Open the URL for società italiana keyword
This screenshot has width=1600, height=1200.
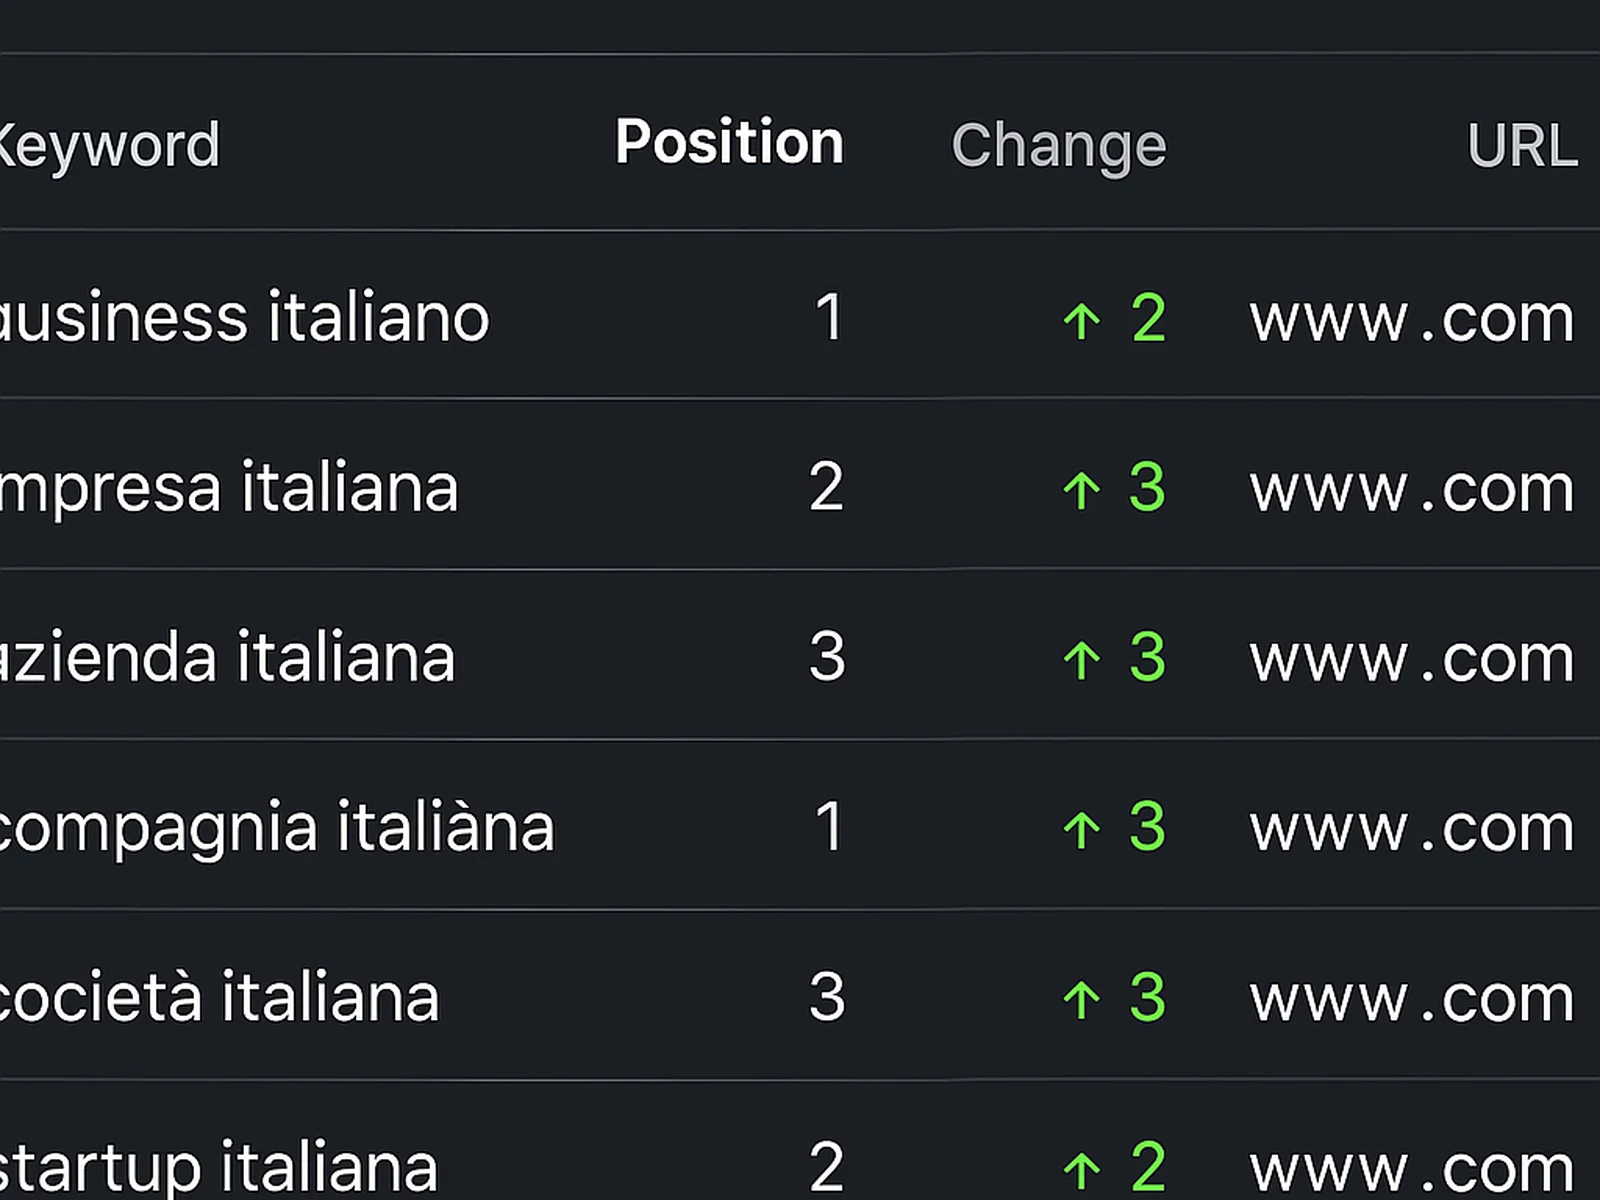tap(1411, 999)
